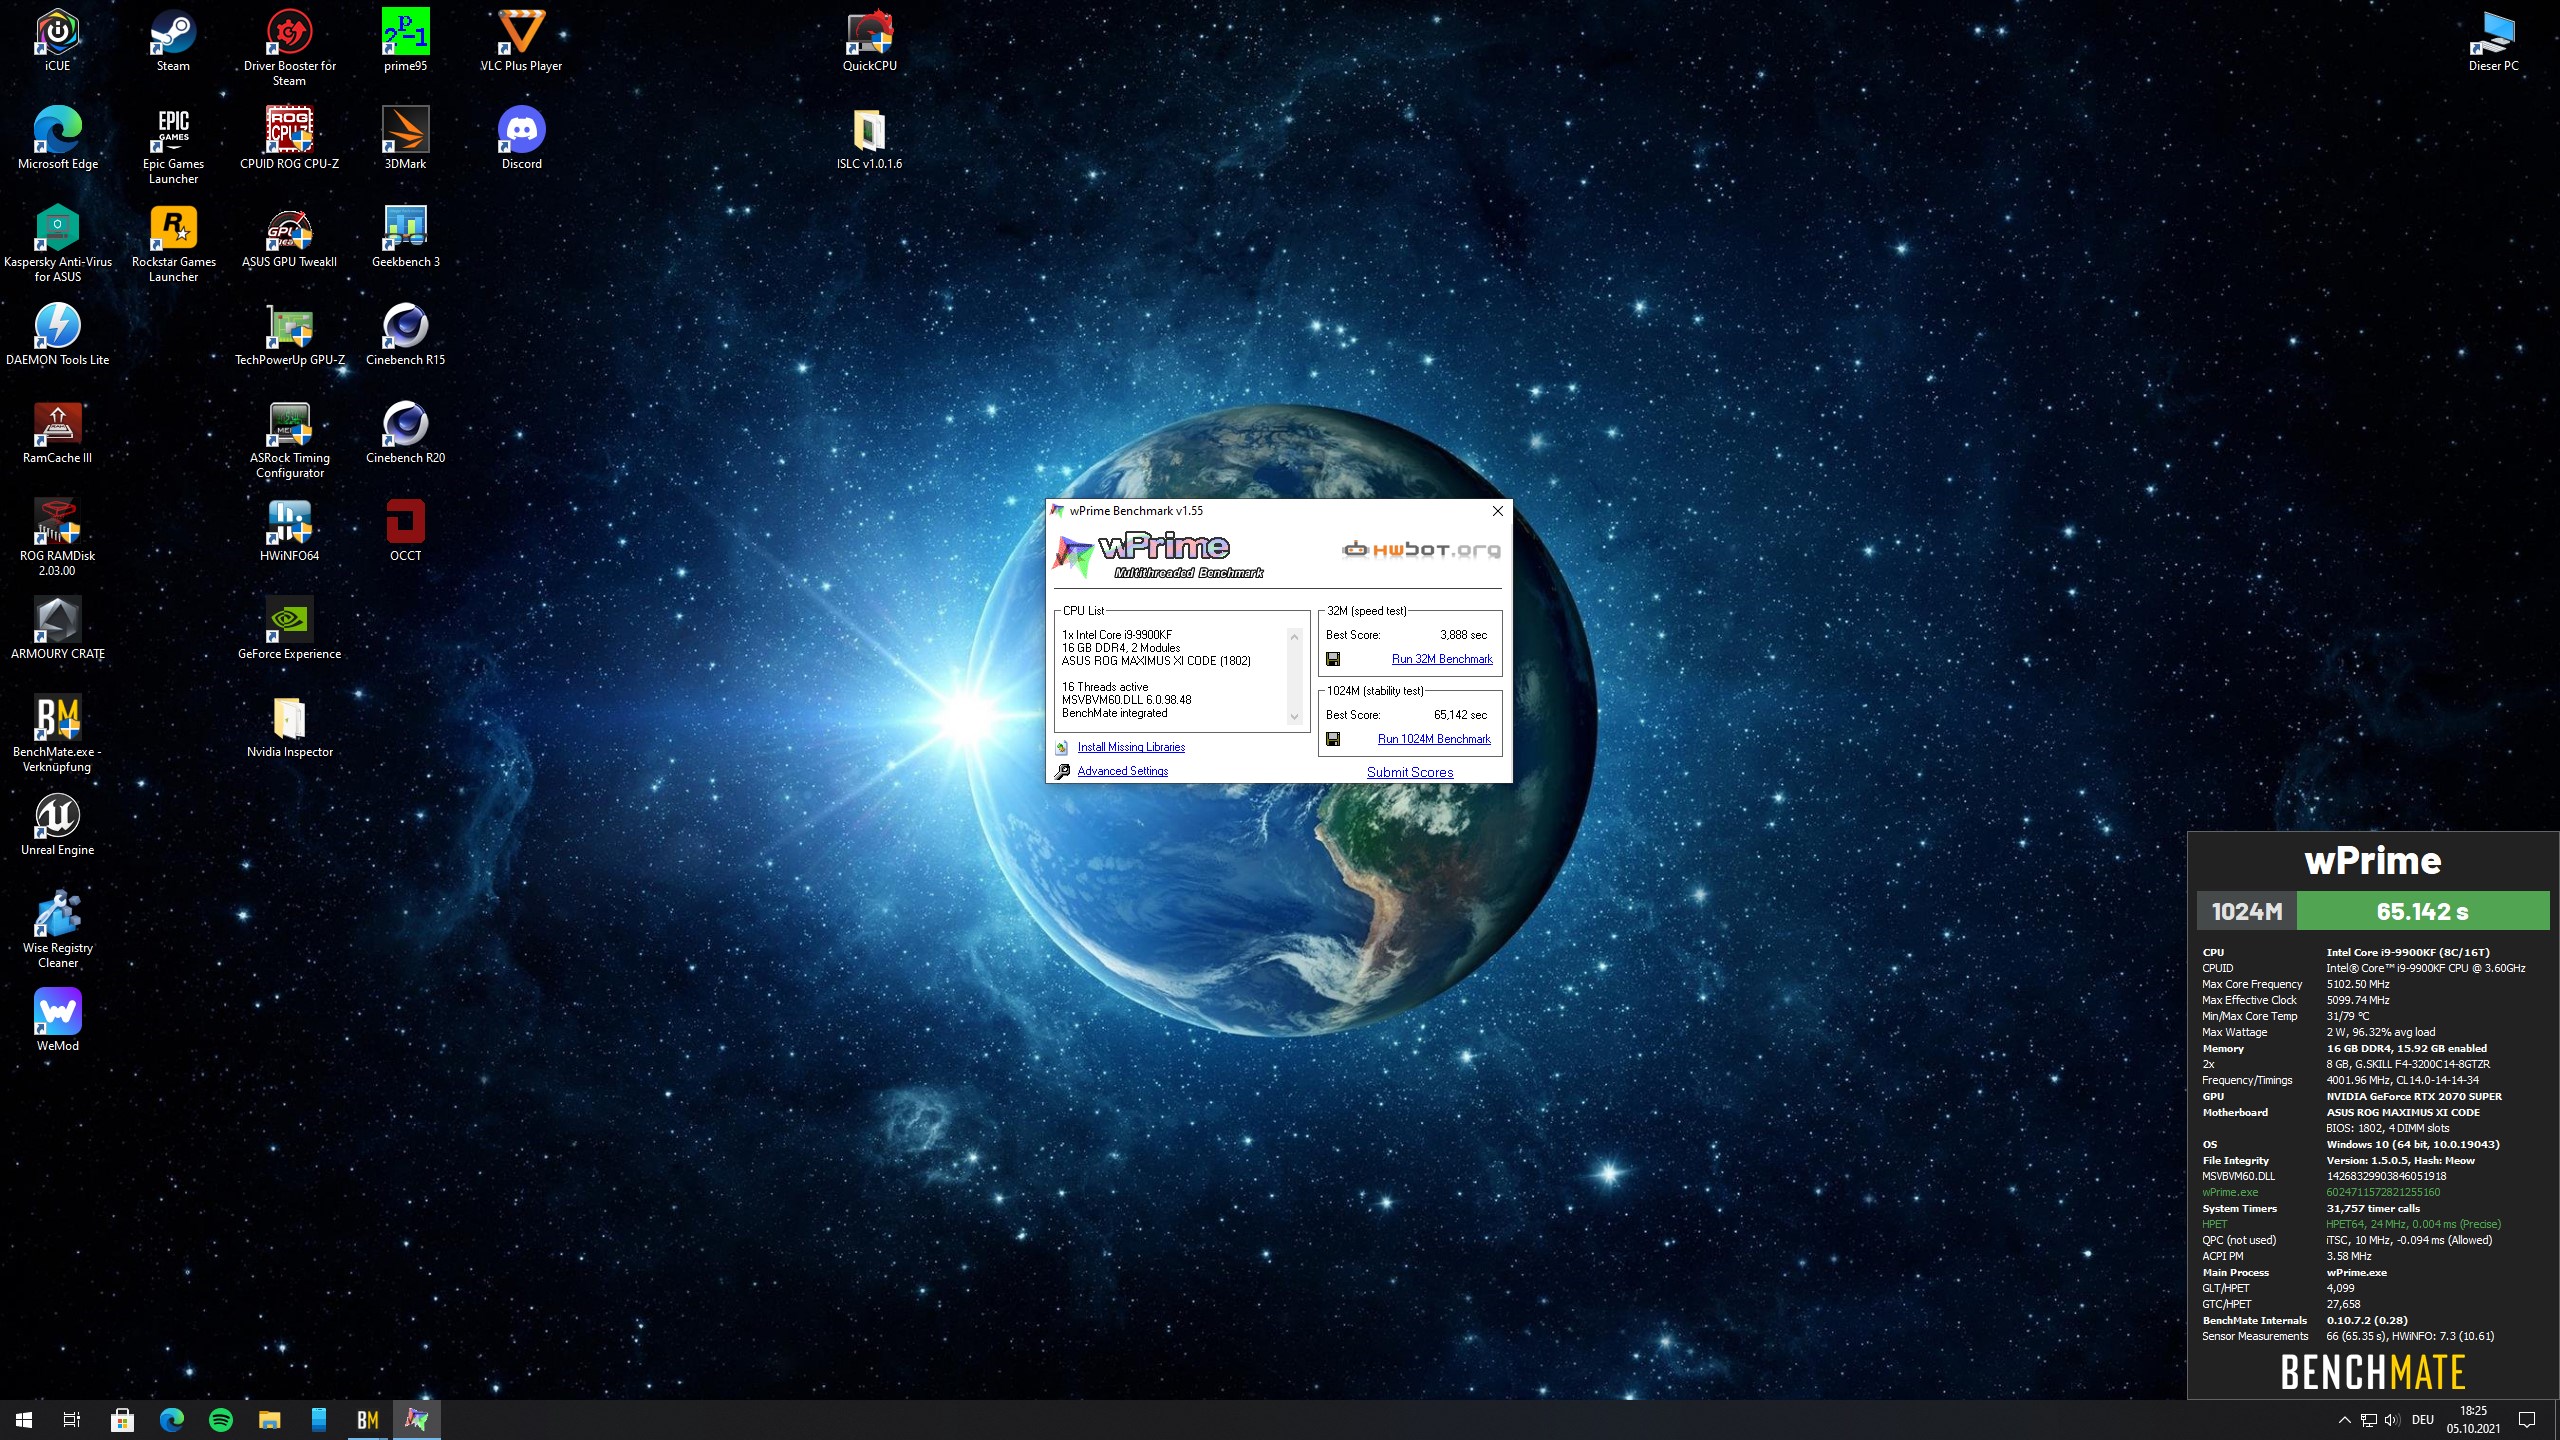Click Run 1024M Benchmark link
The width and height of the screenshot is (2560, 1440).
(x=1433, y=739)
